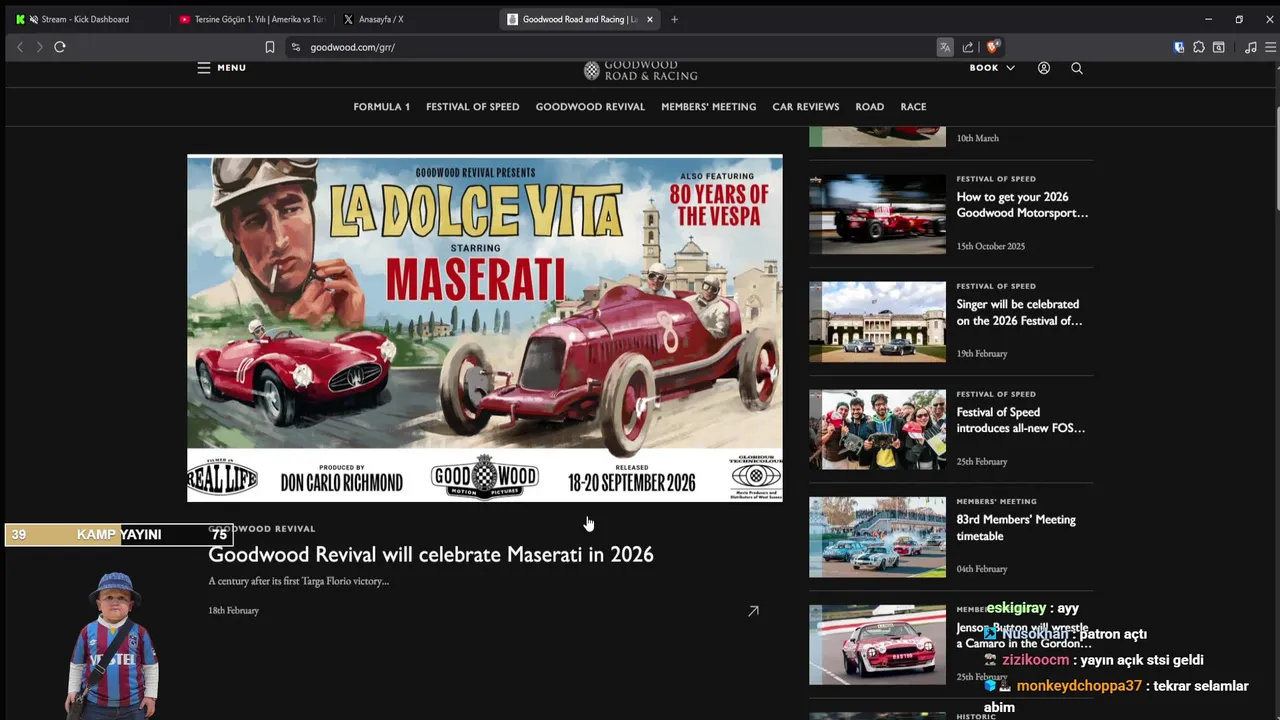The height and width of the screenshot is (720, 1280).
Task: Click the Camaro race car thumbnail
Action: click(x=877, y=645)
